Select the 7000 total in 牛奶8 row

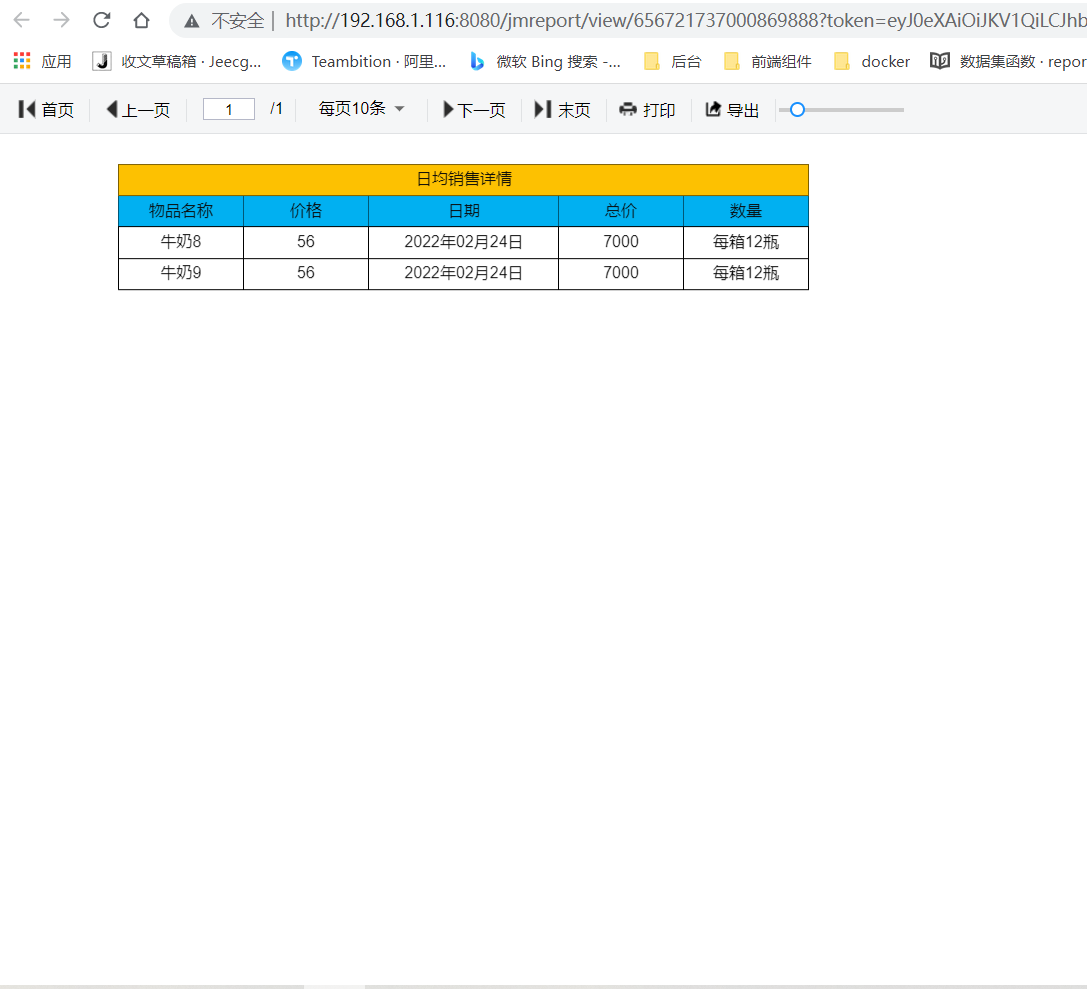tap(620, 242)
